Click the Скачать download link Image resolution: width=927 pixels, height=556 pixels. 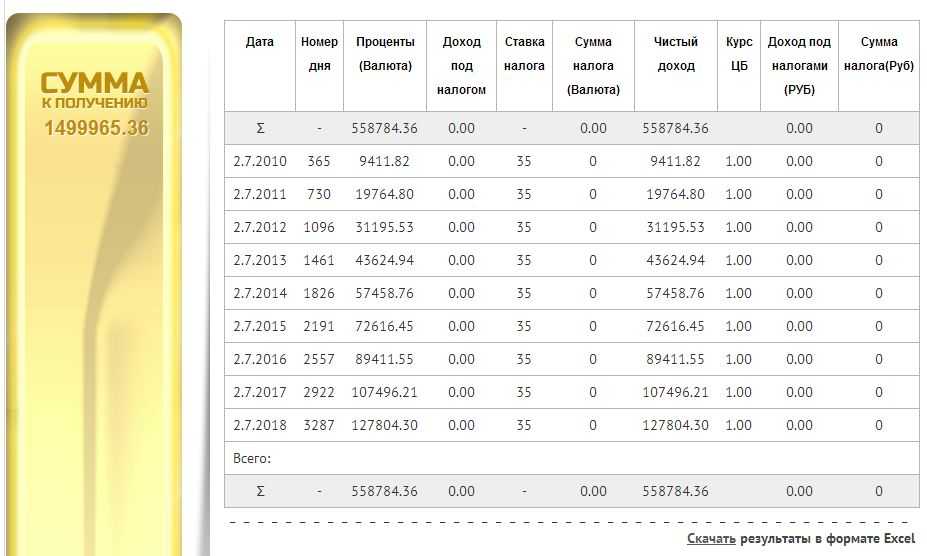pos(711,538)
